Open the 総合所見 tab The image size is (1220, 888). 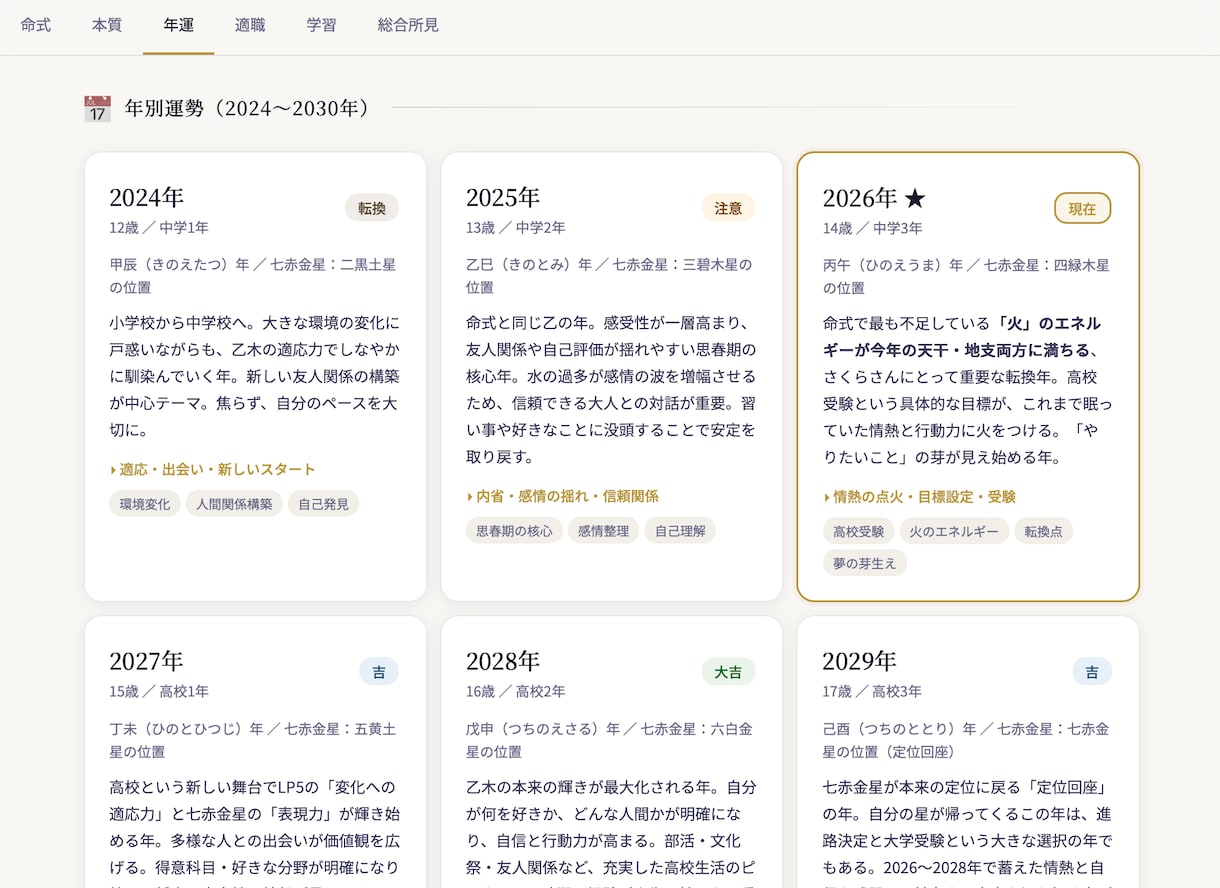(408, 25)
